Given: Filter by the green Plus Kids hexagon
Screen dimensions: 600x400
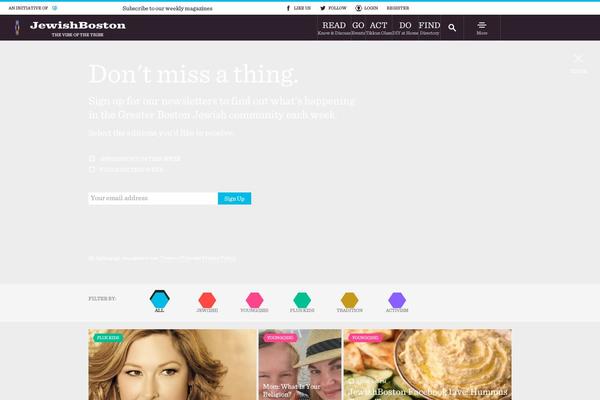Looking at the screenshot, I should click(x=302, y=300).
